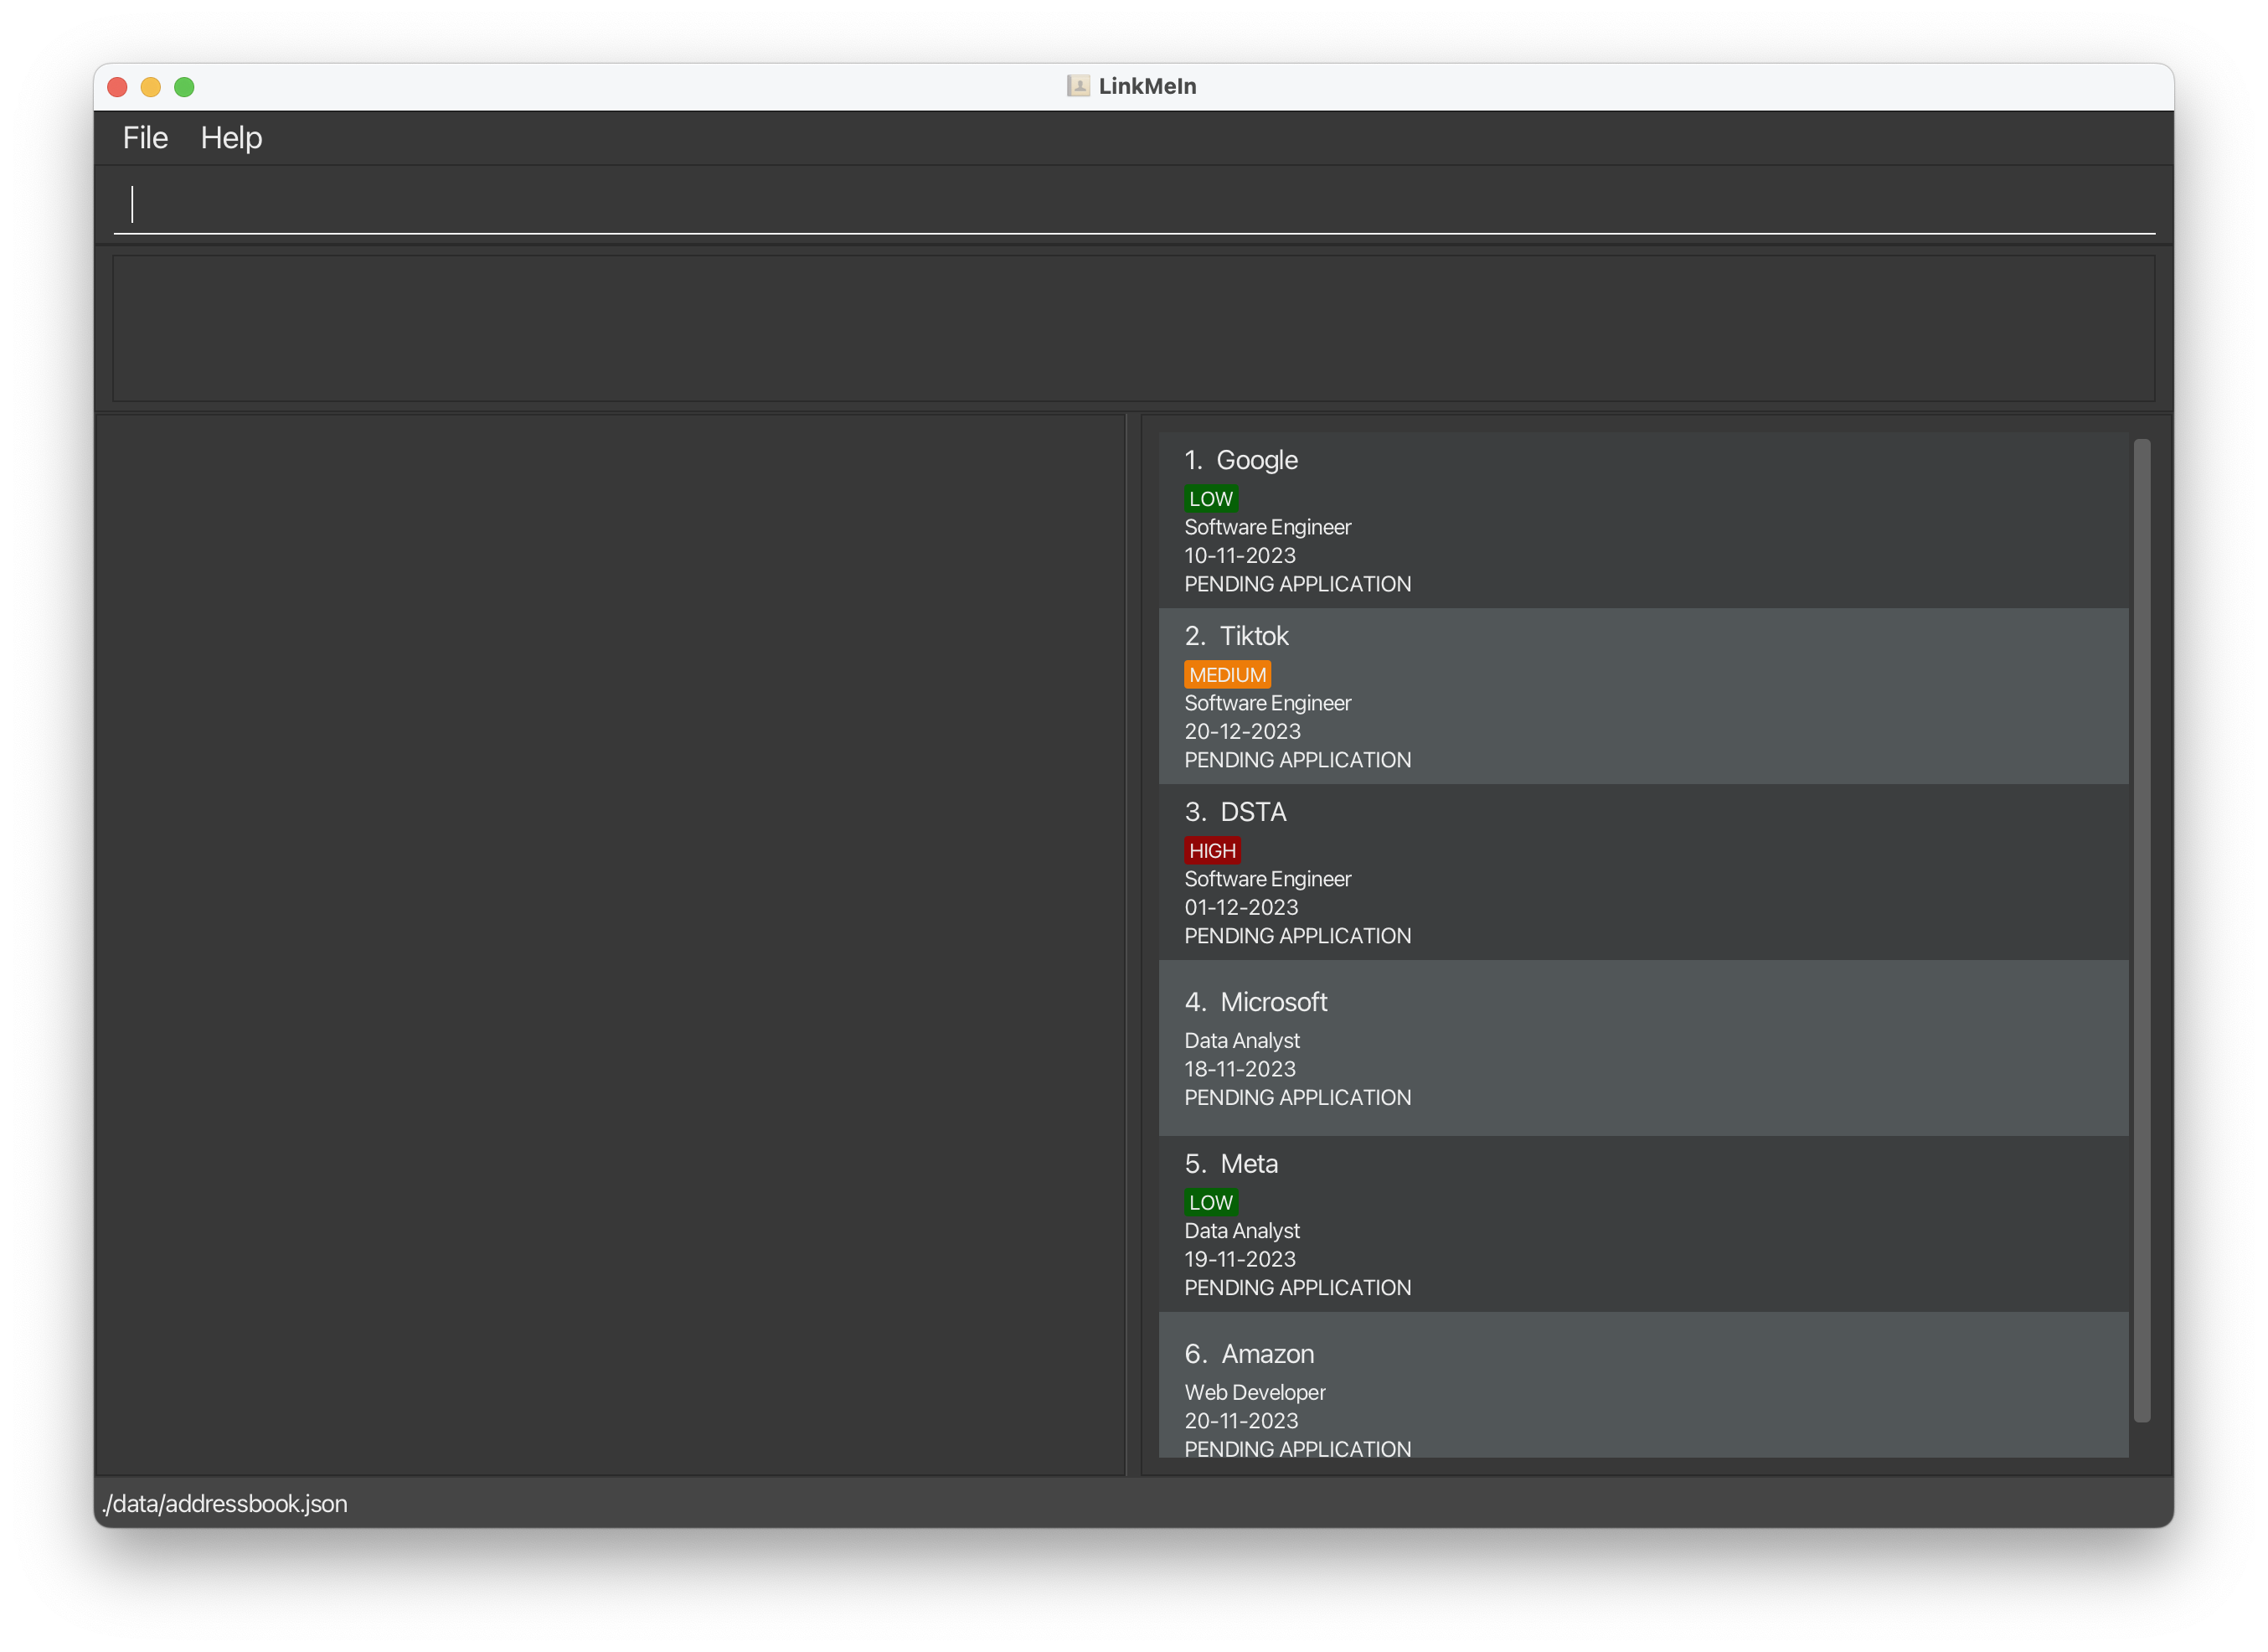
Task: Click Tiktok's Software Engineer role
Action: (x=1267, y=703)
